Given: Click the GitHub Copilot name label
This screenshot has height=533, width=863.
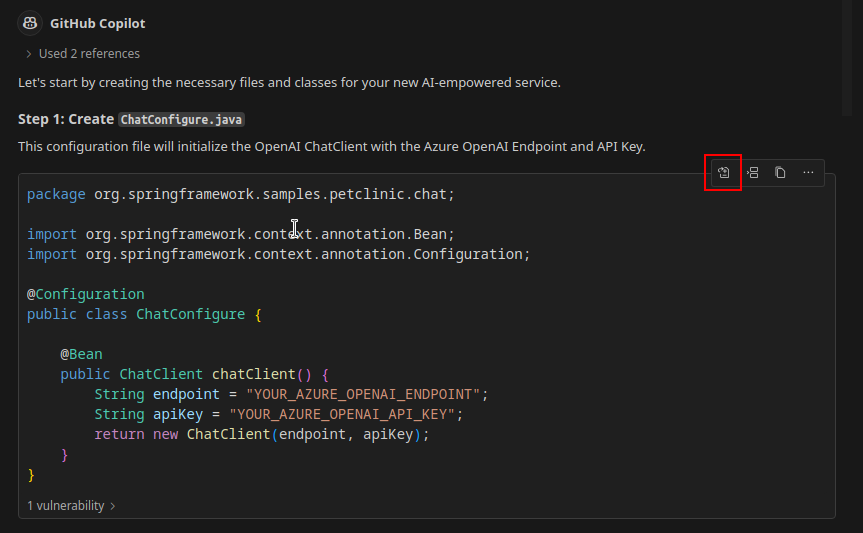Looking at the screenshot, I should click(x=97, y=23).
